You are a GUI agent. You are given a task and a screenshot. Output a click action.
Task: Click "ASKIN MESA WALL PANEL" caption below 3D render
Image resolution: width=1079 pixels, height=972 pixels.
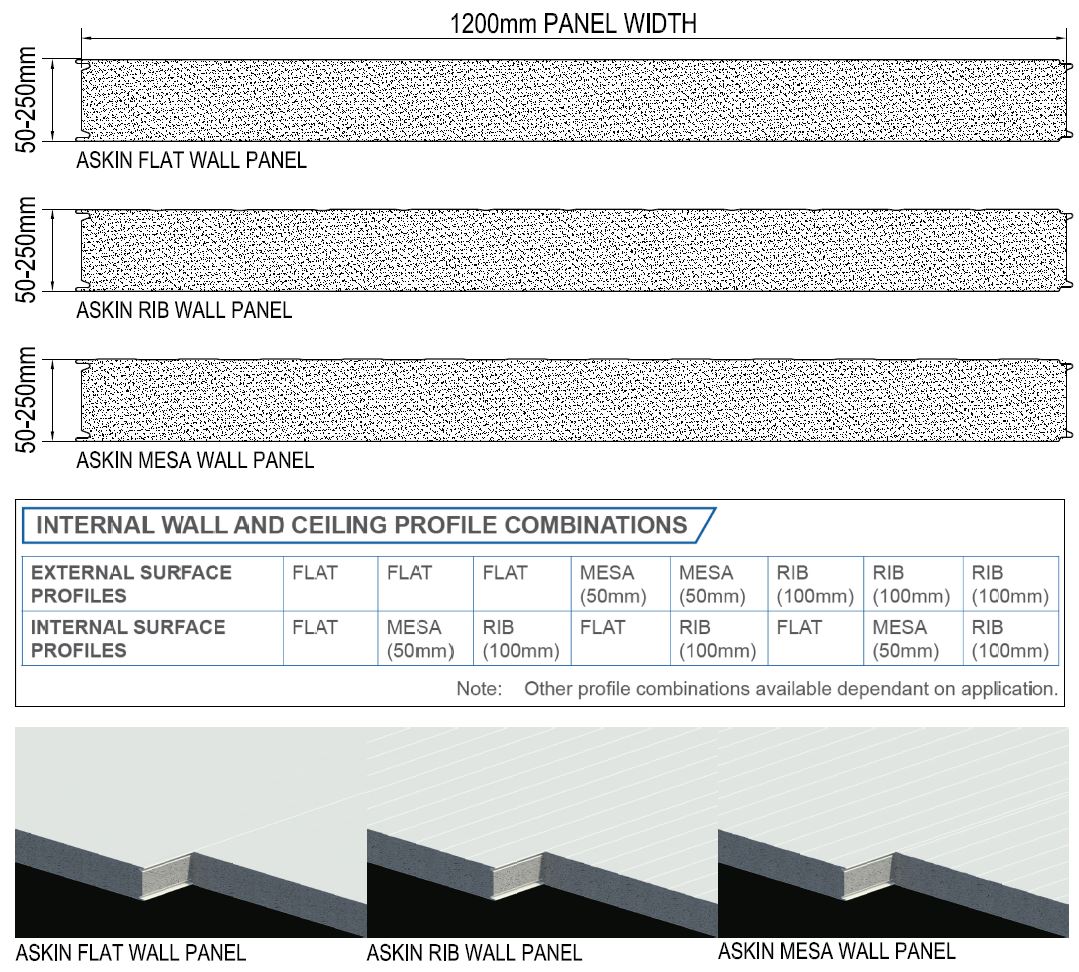[837, 951]
